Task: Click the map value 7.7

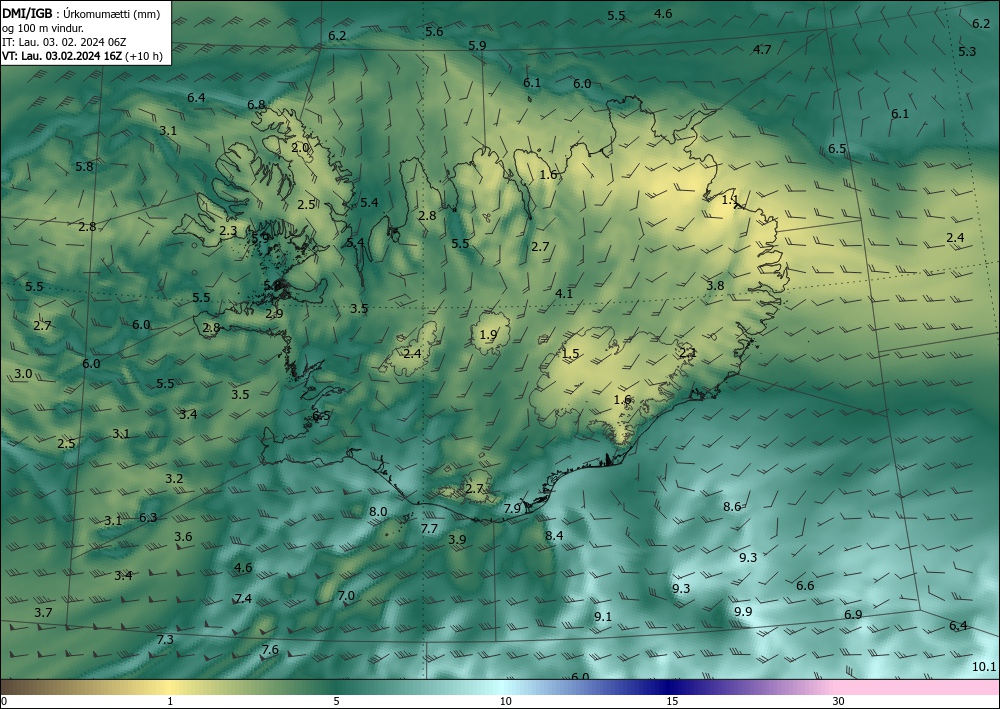Action: tap(429, 529)
